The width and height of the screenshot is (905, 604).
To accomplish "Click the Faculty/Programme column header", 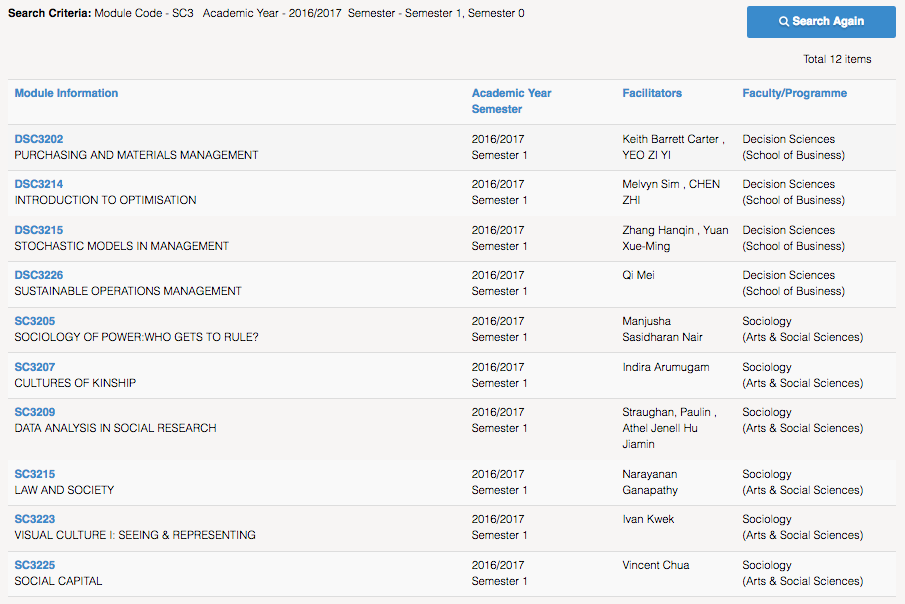I will [794, 93].
